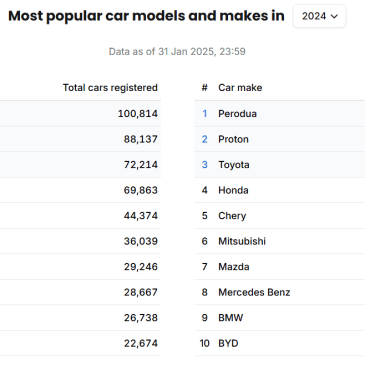Screen dimensions: 365x365
Task: Select the row showing 44,374 cars
Action: [x=80, y=216]
